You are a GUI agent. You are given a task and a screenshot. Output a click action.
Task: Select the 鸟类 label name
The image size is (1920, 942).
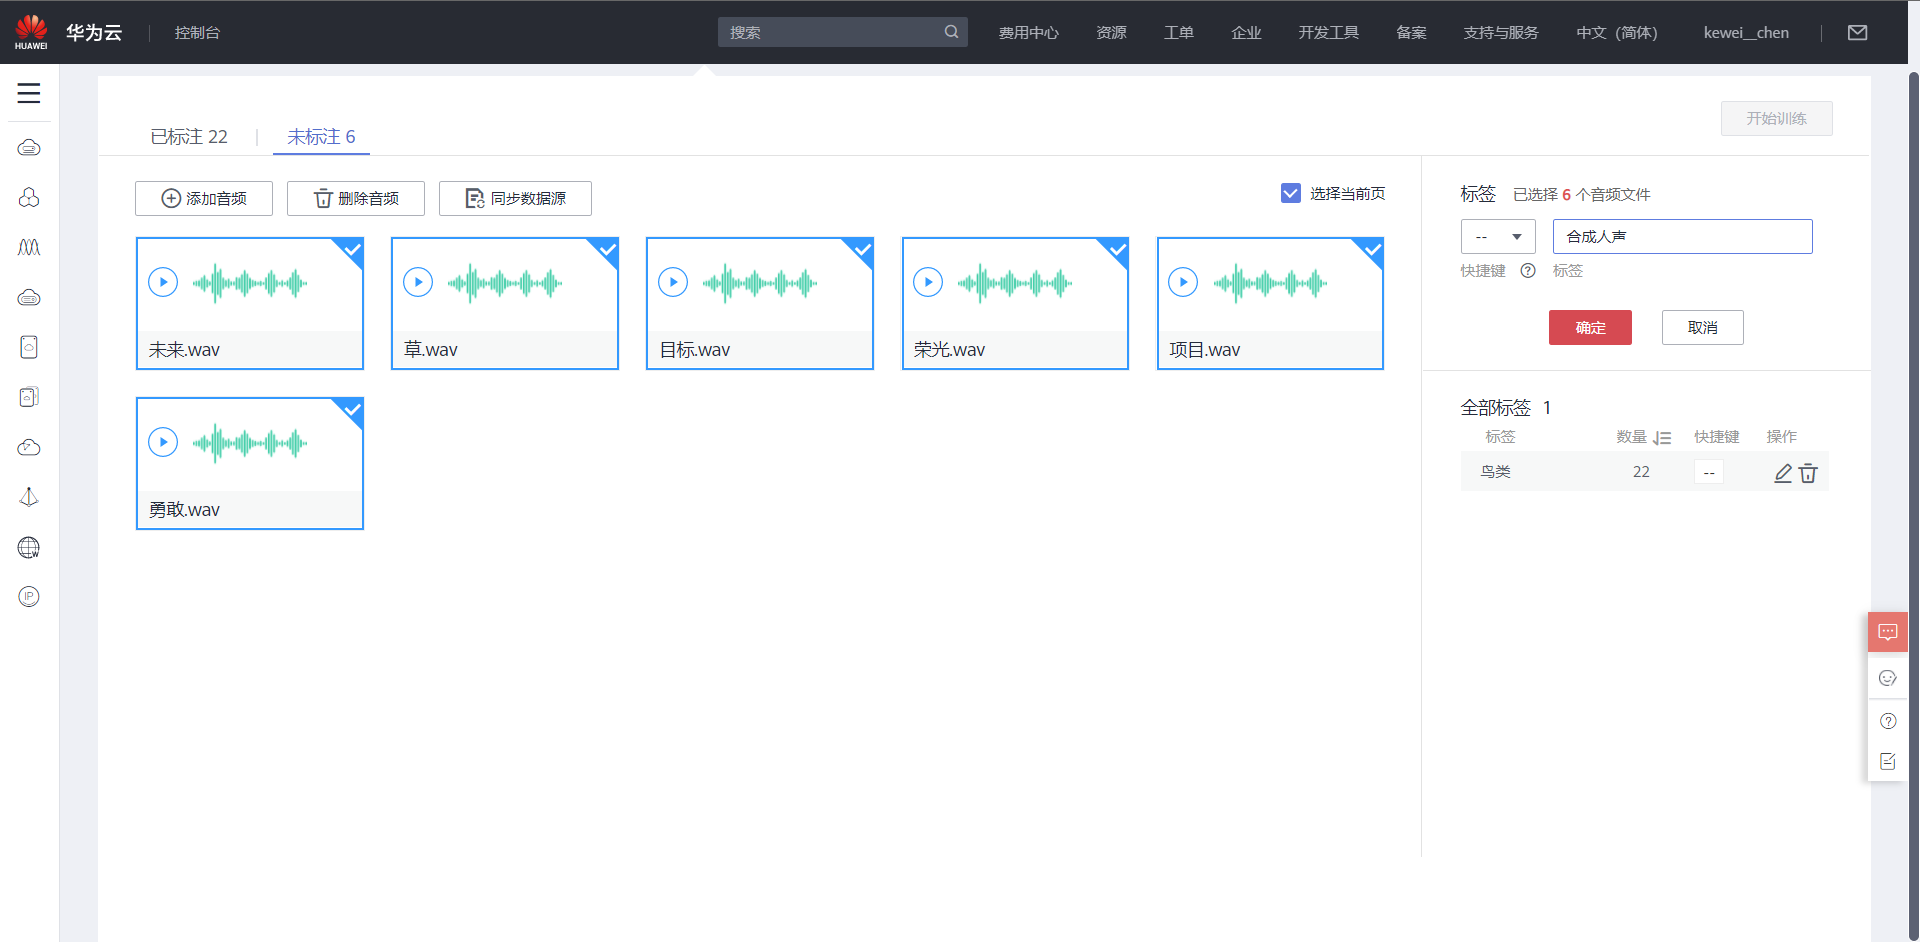click(1496, 472)
